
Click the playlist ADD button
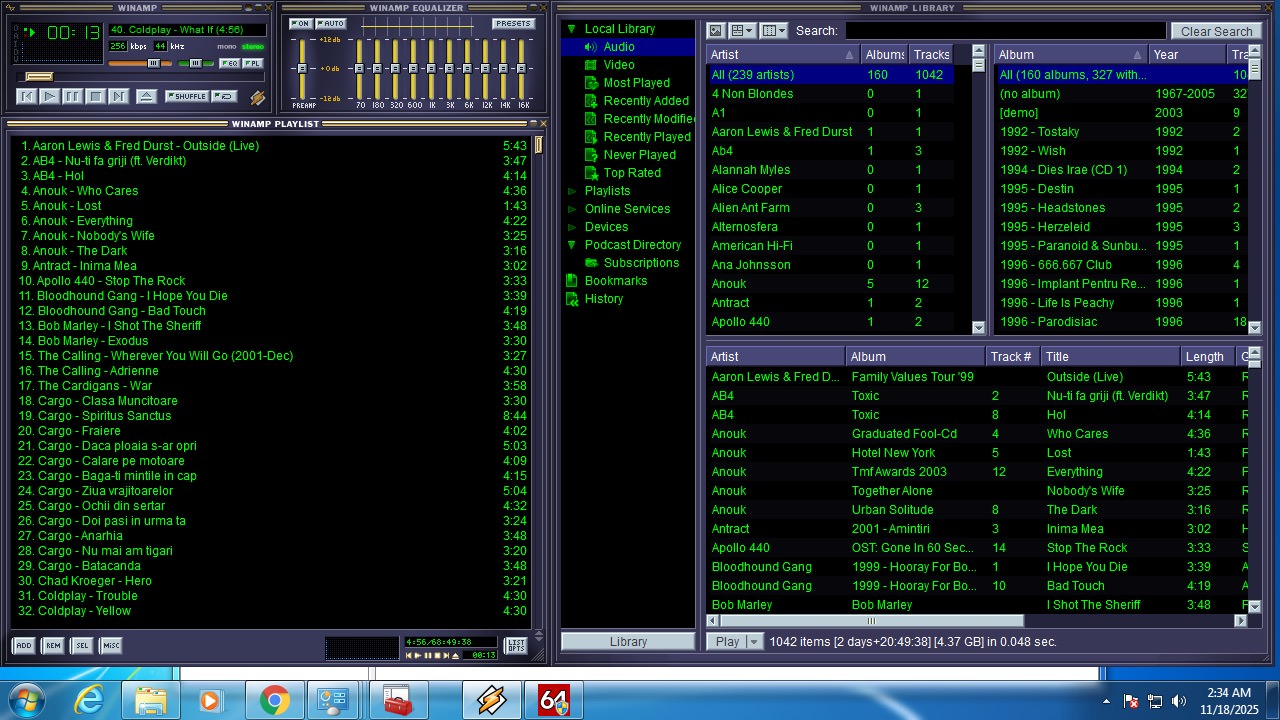point(23,646)
